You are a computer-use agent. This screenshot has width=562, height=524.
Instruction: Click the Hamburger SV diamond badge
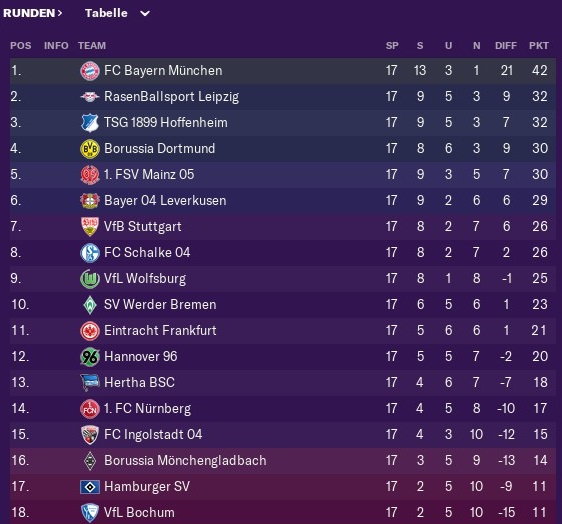[x=90, y=487]
